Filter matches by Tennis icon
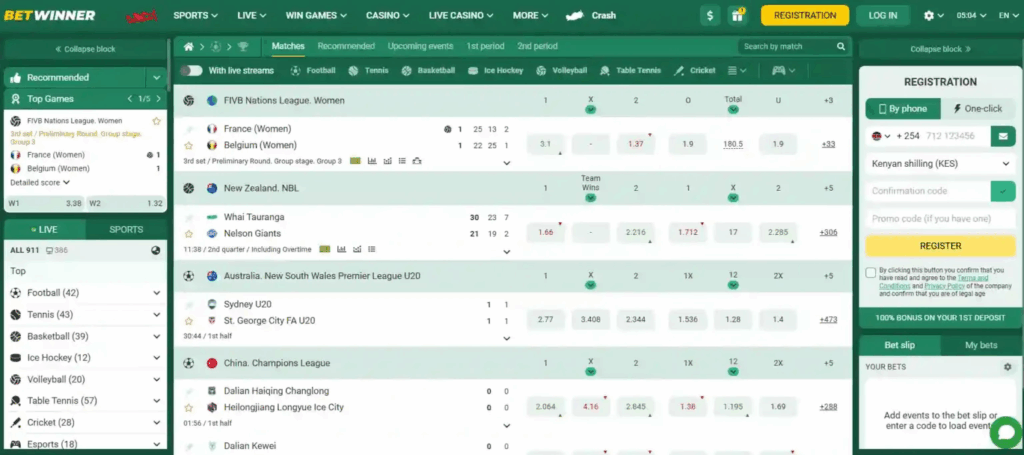 click(353, 71)
